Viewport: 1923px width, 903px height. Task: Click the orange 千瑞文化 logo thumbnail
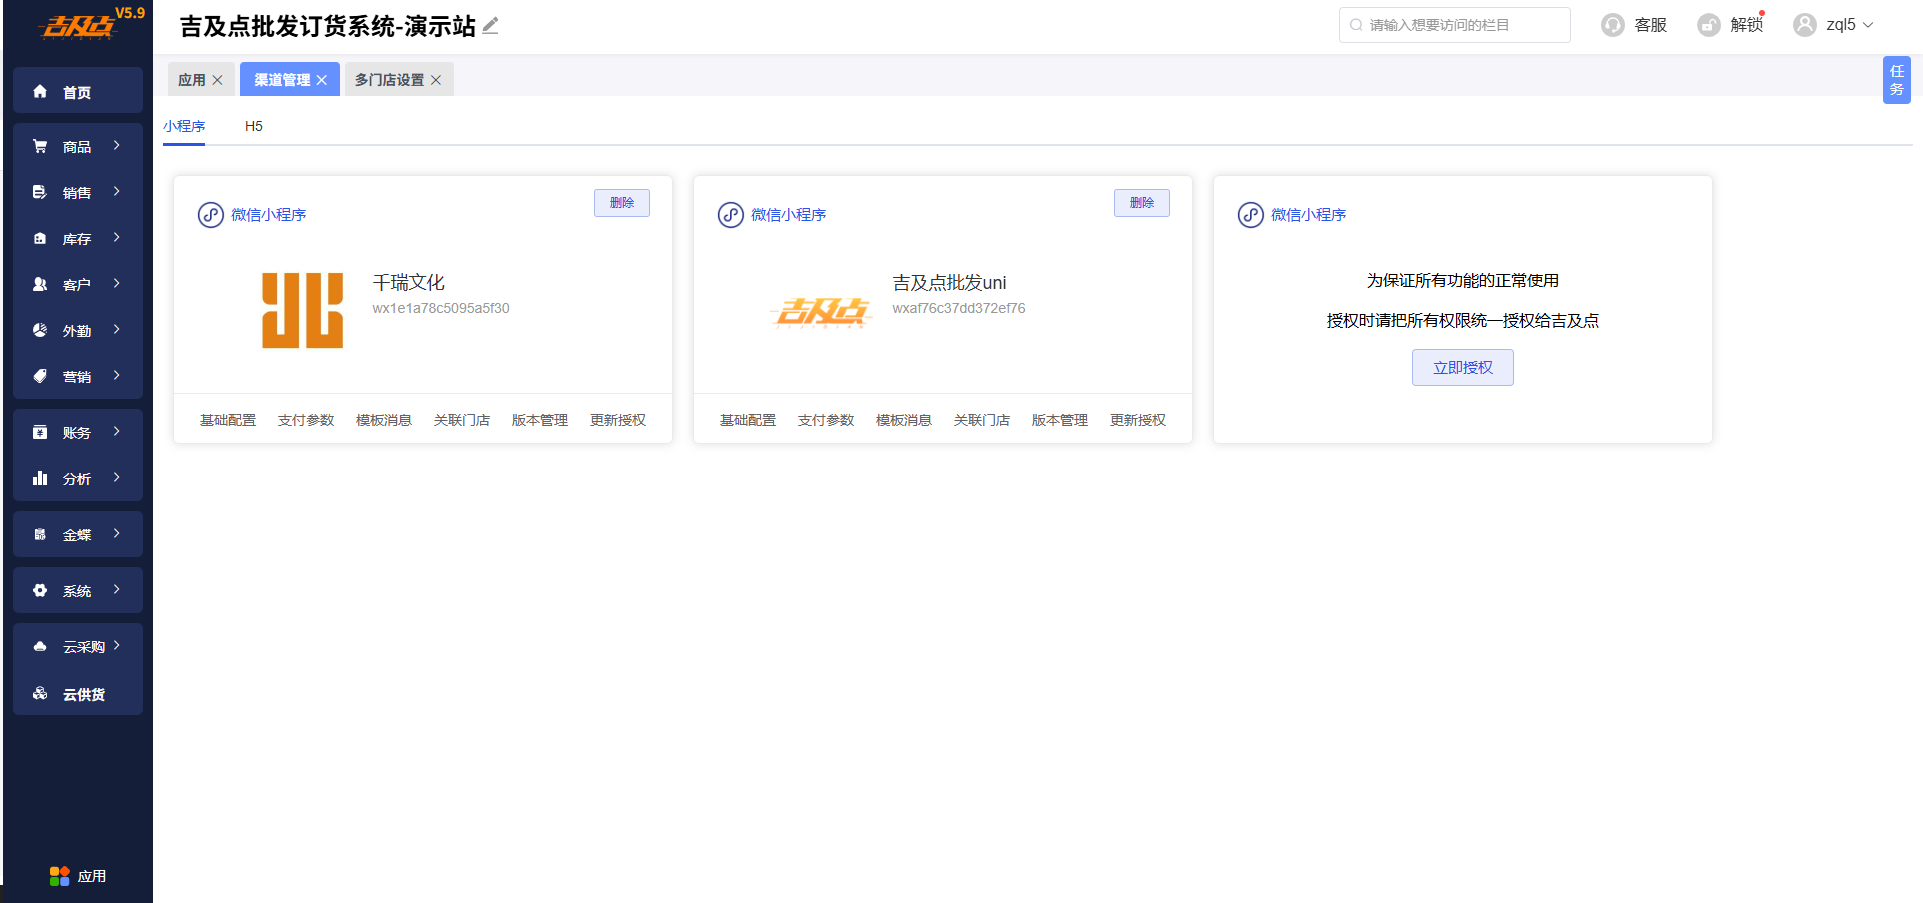click(303, 310)
